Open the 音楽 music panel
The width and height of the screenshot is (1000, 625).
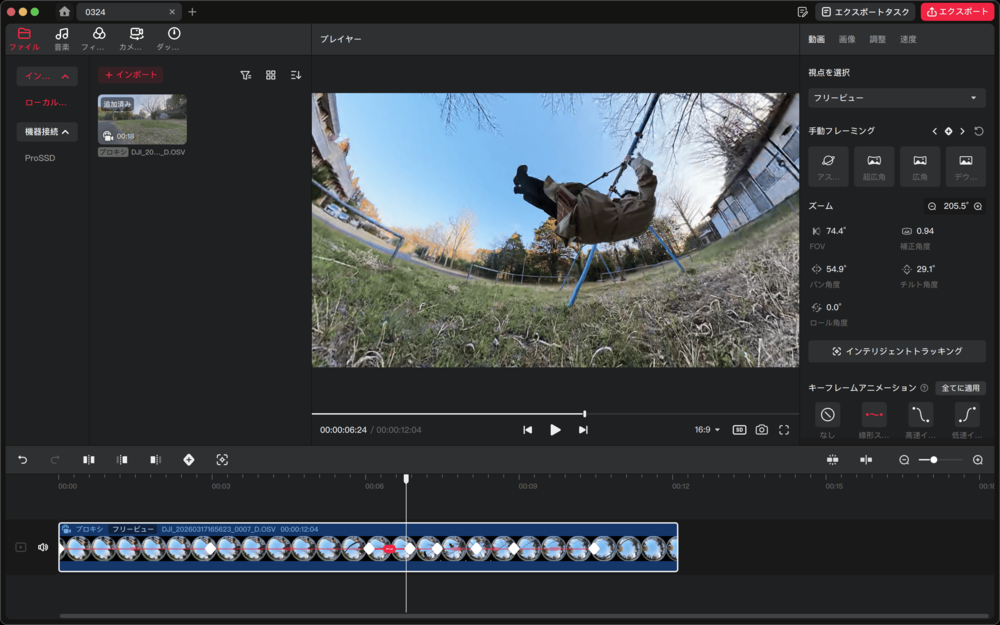[62, 38]
